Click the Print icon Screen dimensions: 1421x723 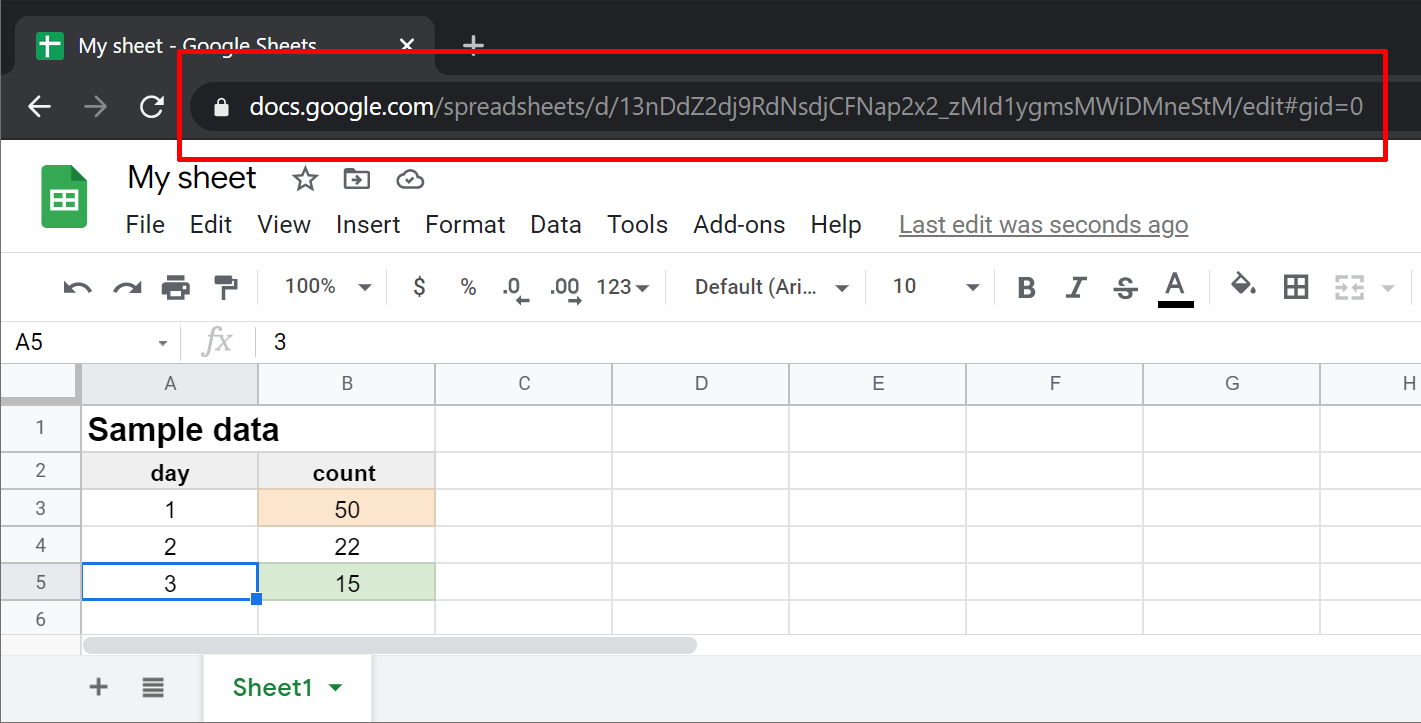point(176,288)
